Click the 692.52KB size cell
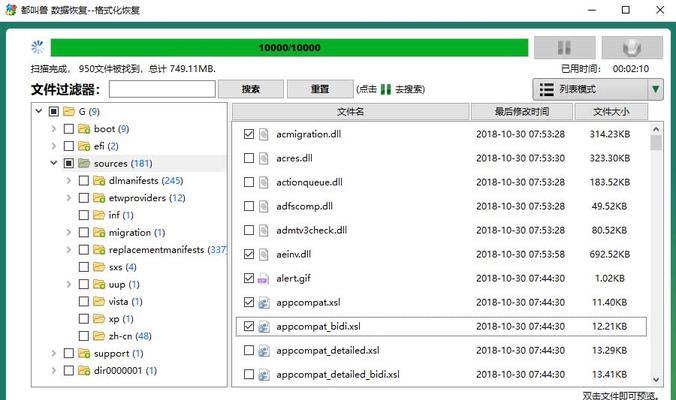Image resolution: width=676 pixels, height=400 pixels. (x=610, y=254)
